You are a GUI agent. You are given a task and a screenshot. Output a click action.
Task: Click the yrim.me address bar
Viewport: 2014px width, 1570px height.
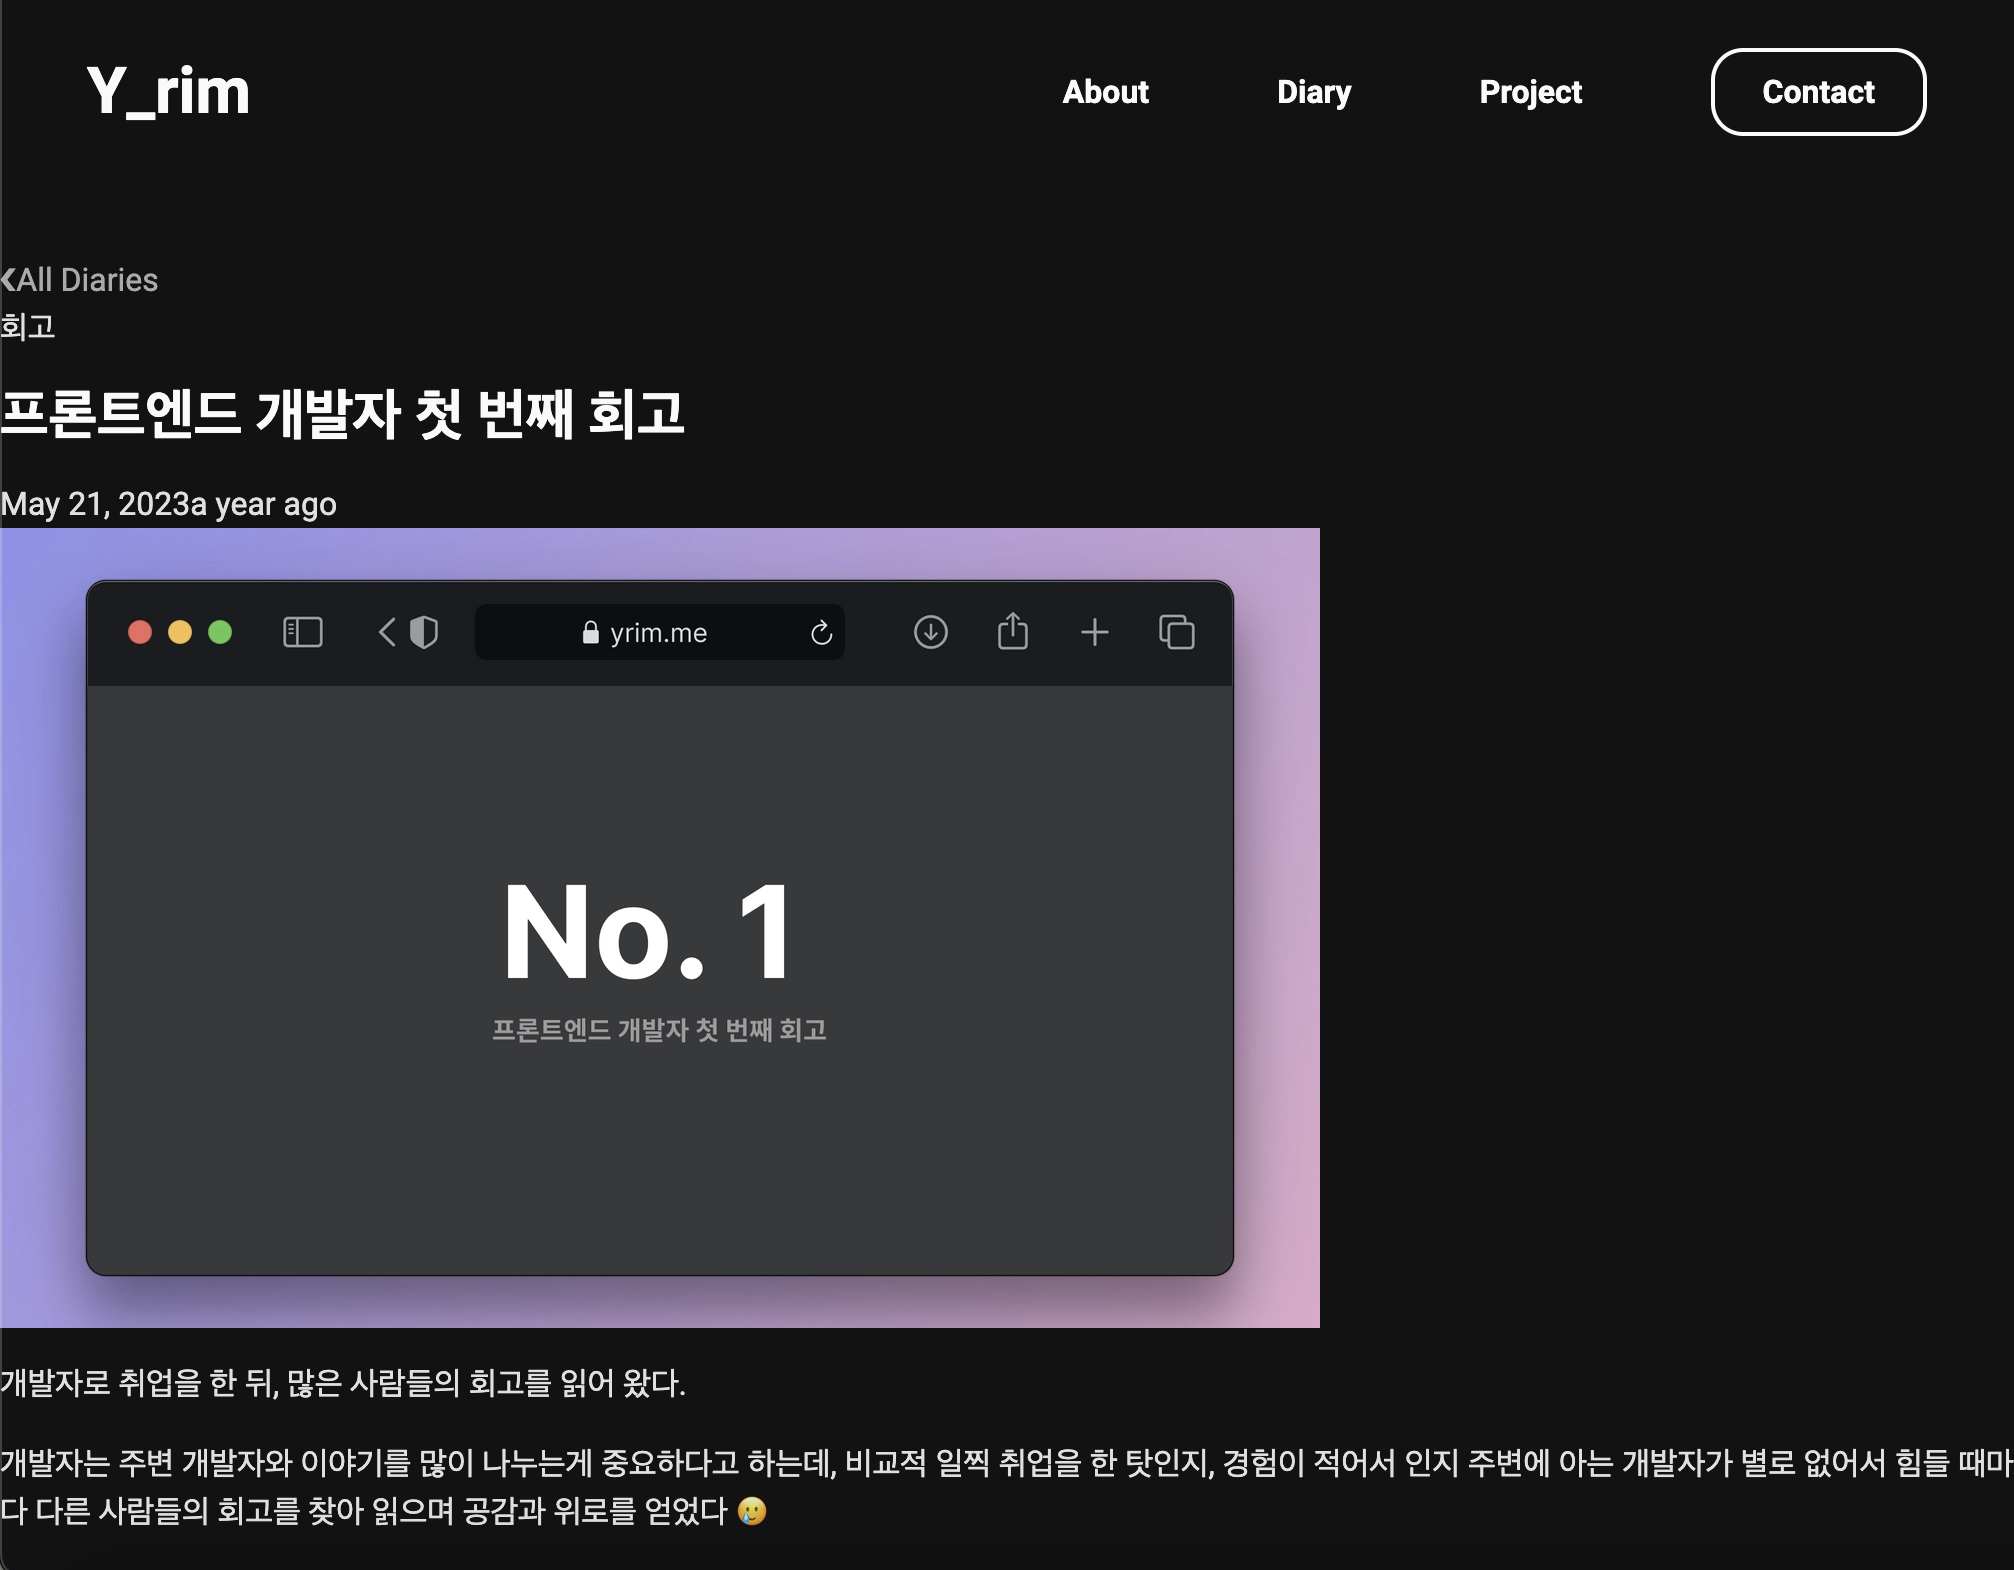(657, 633)
